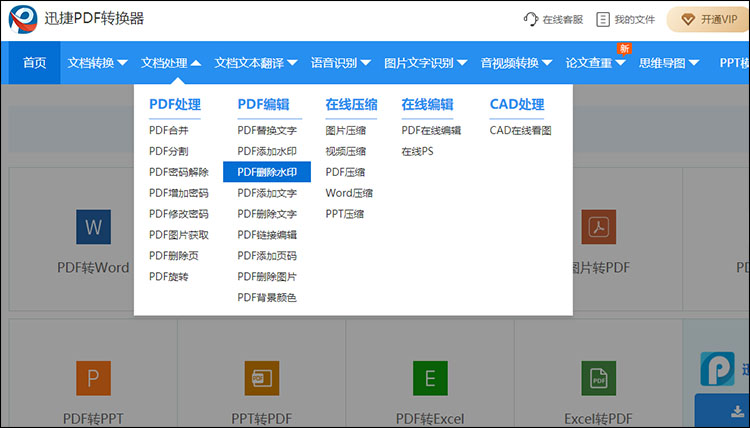The width and height of the screenshot is (750, 428).
Task: Select PDF删除水印 menu item
Action: pyautogui.click(x=267, y=172)
